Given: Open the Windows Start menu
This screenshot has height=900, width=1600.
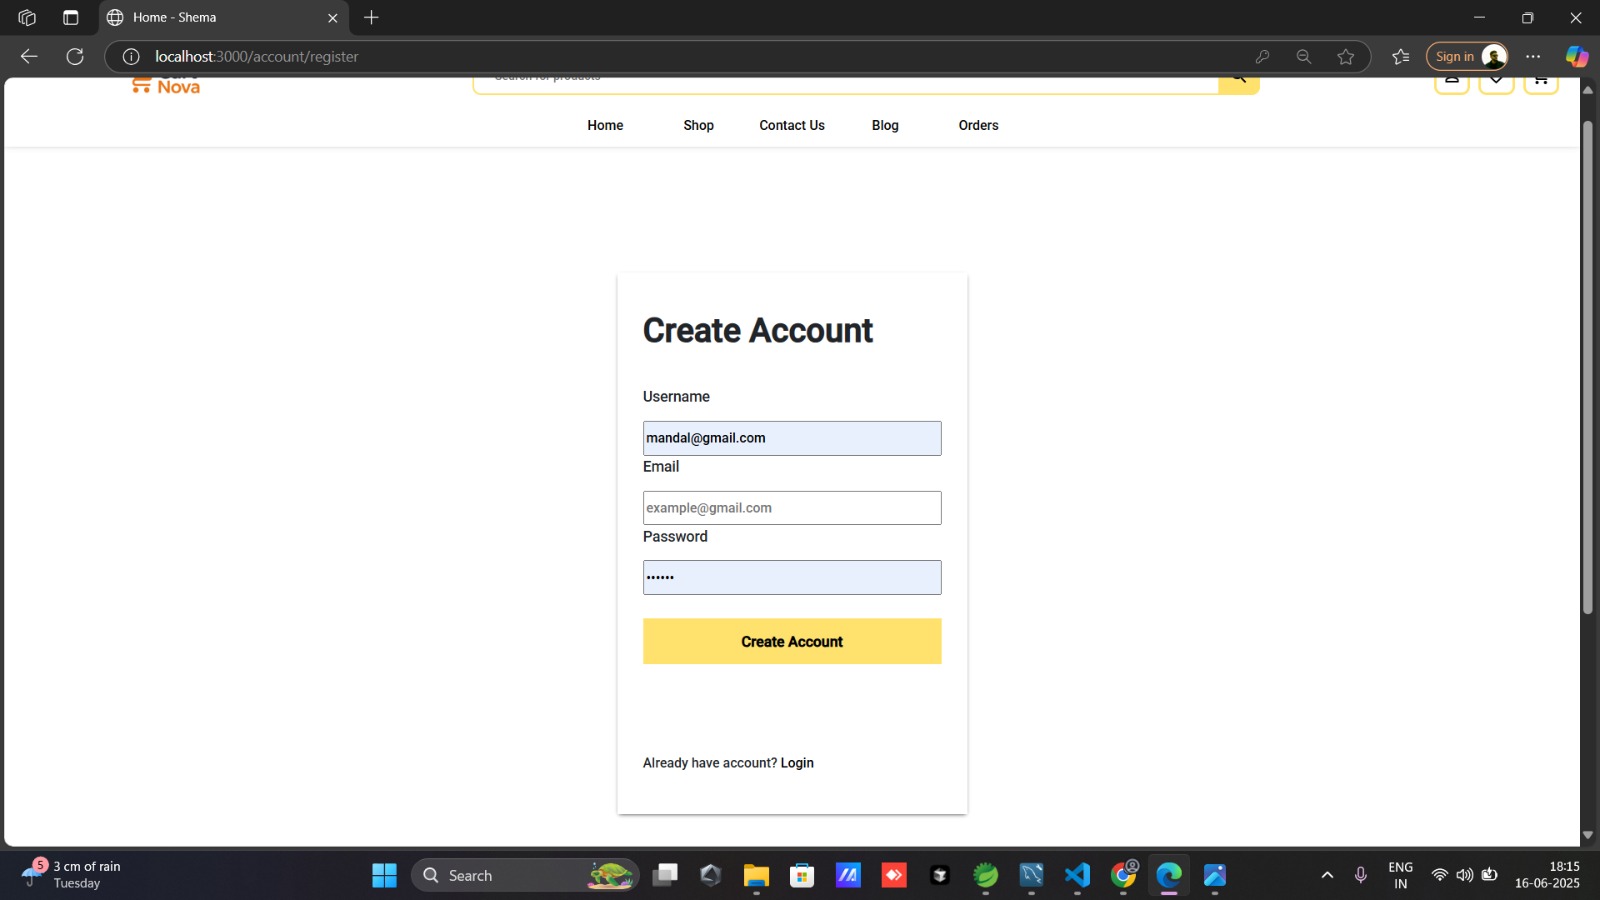Looking at the screenshot, I should pos(385,876).
